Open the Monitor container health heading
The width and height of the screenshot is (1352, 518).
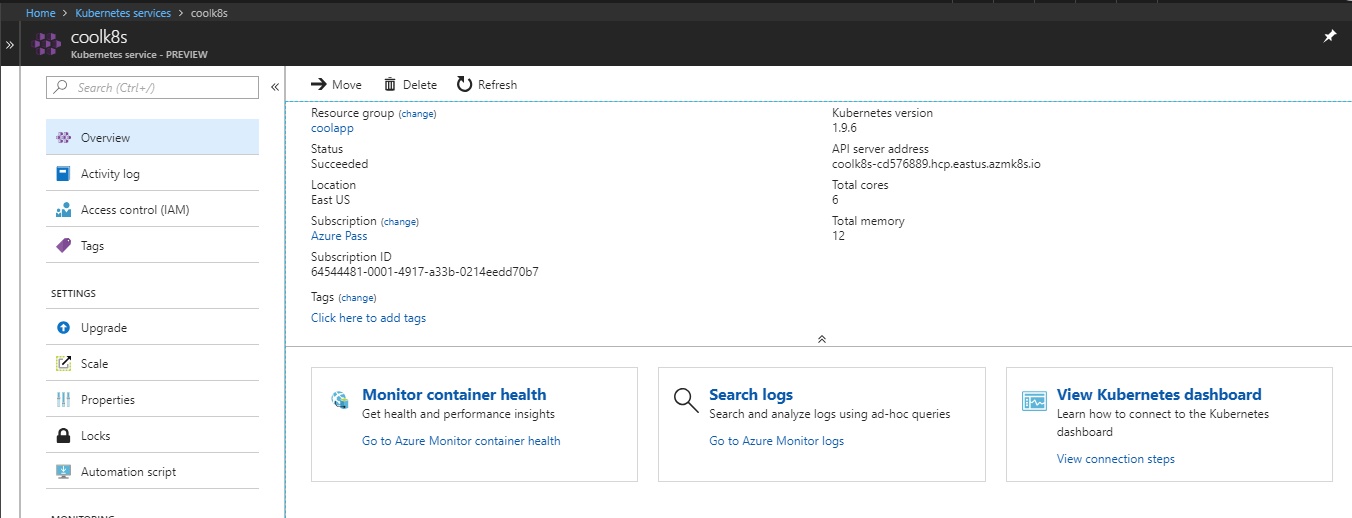[x=454, y=395]
